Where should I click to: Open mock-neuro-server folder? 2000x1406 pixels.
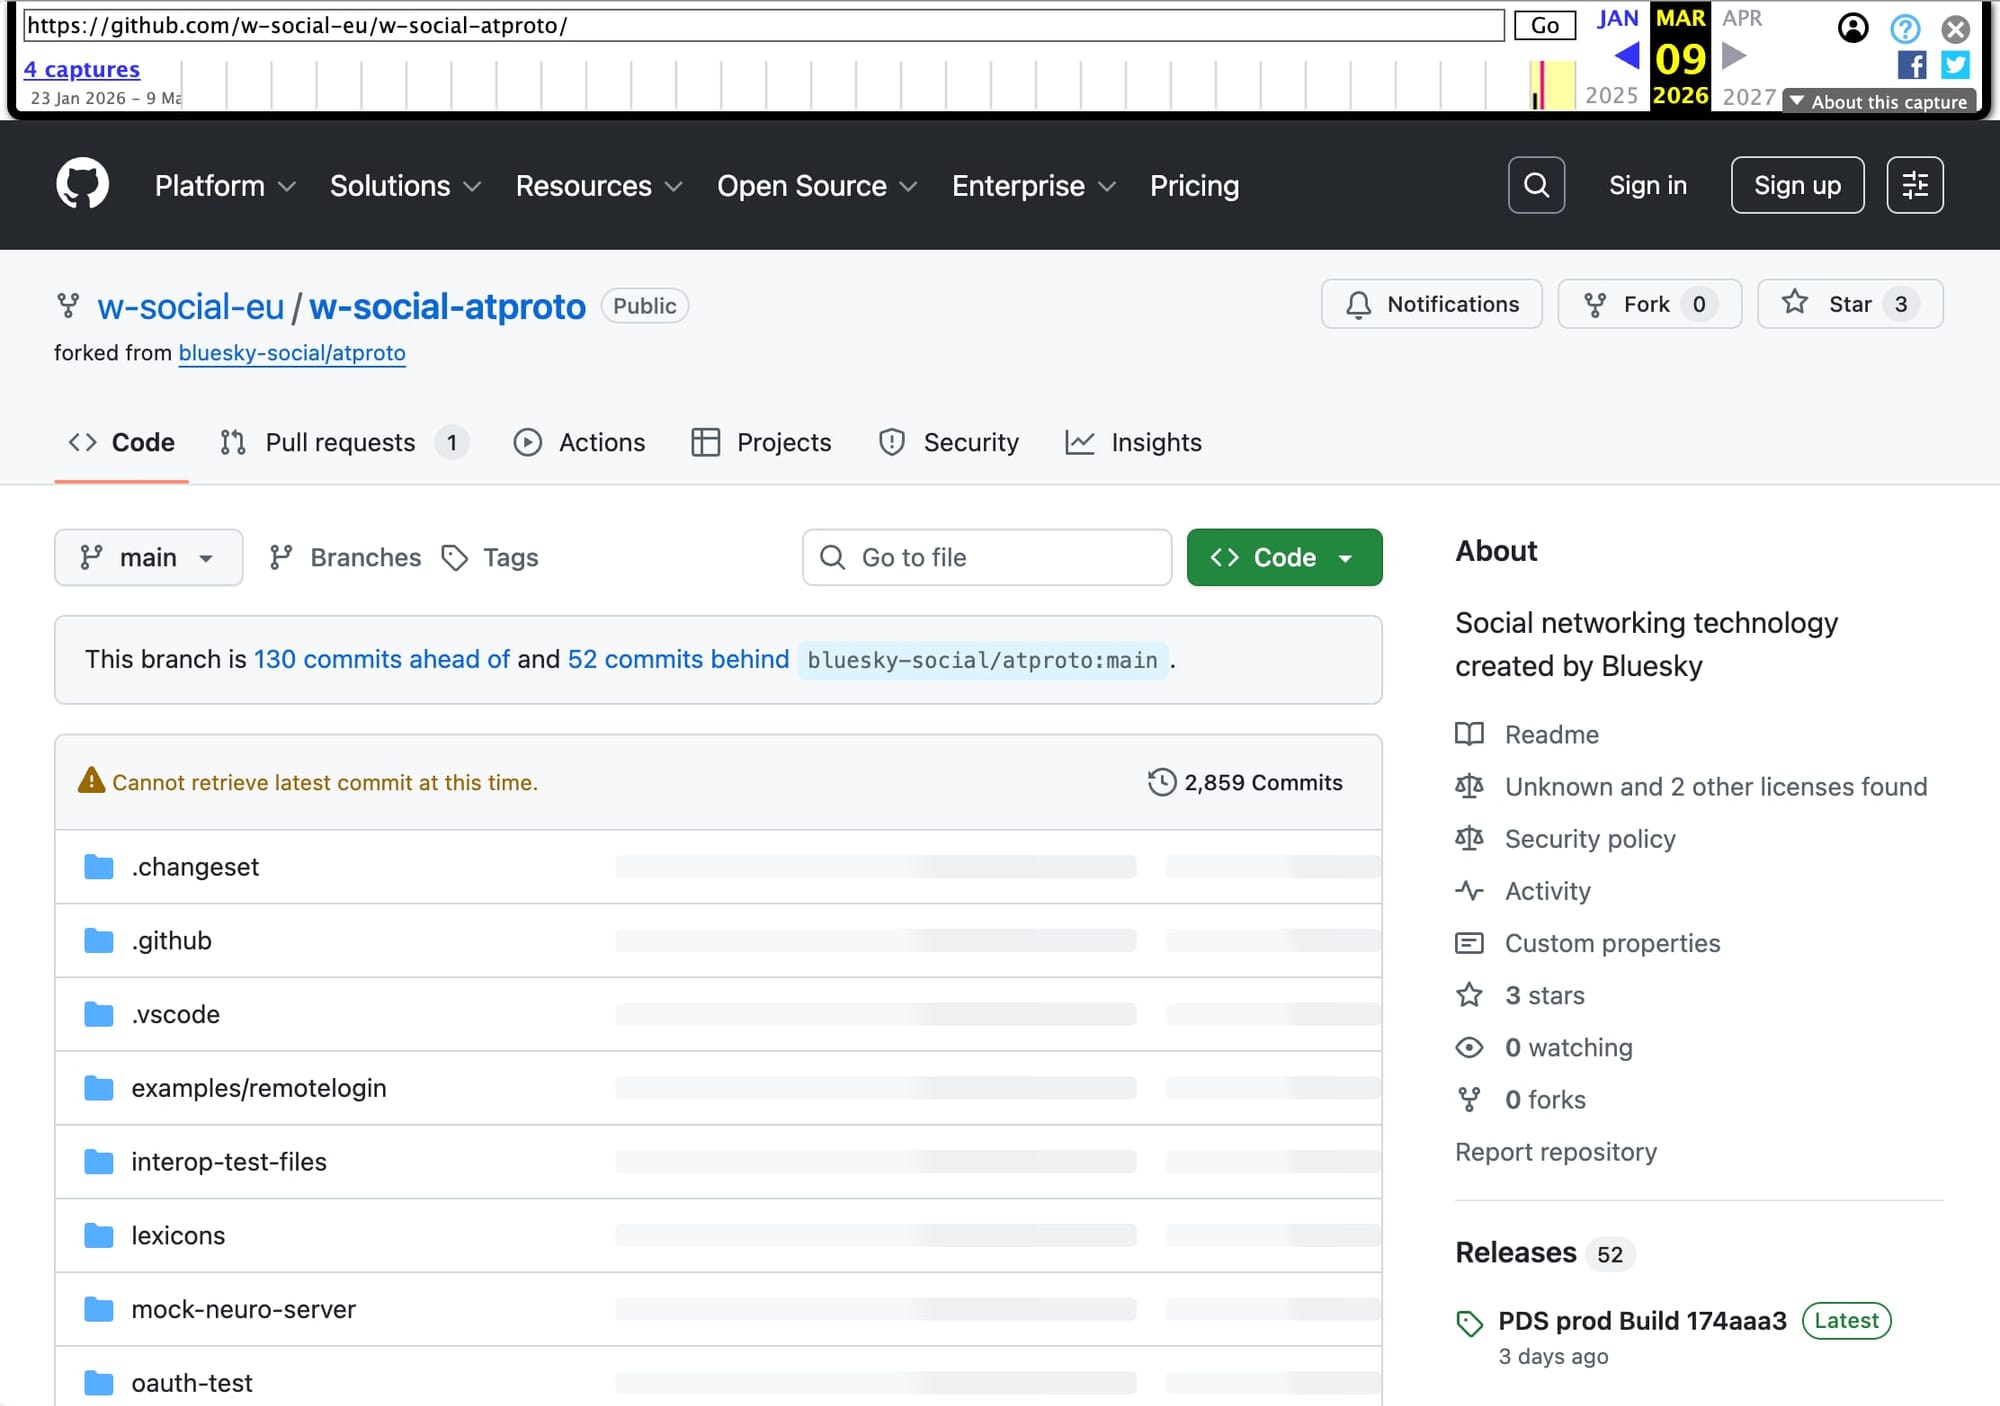(243, 1309)
